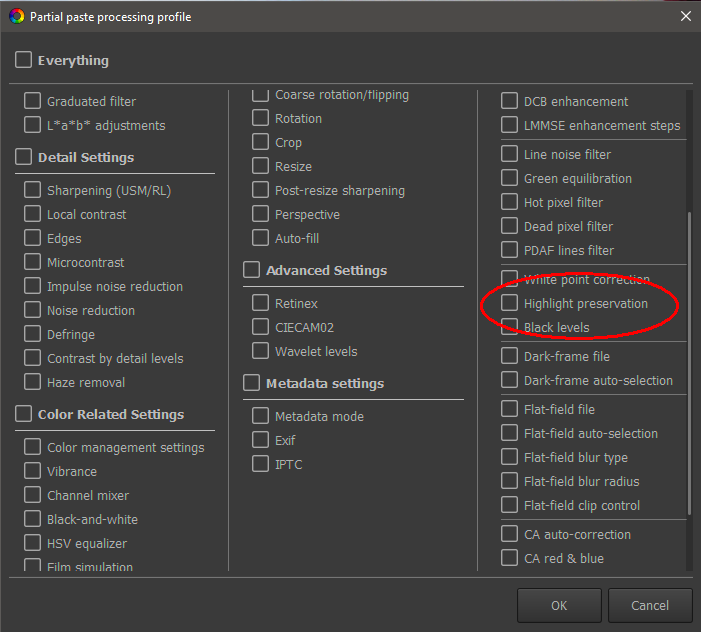Tick Dead pixel filter

pos(509,226)
